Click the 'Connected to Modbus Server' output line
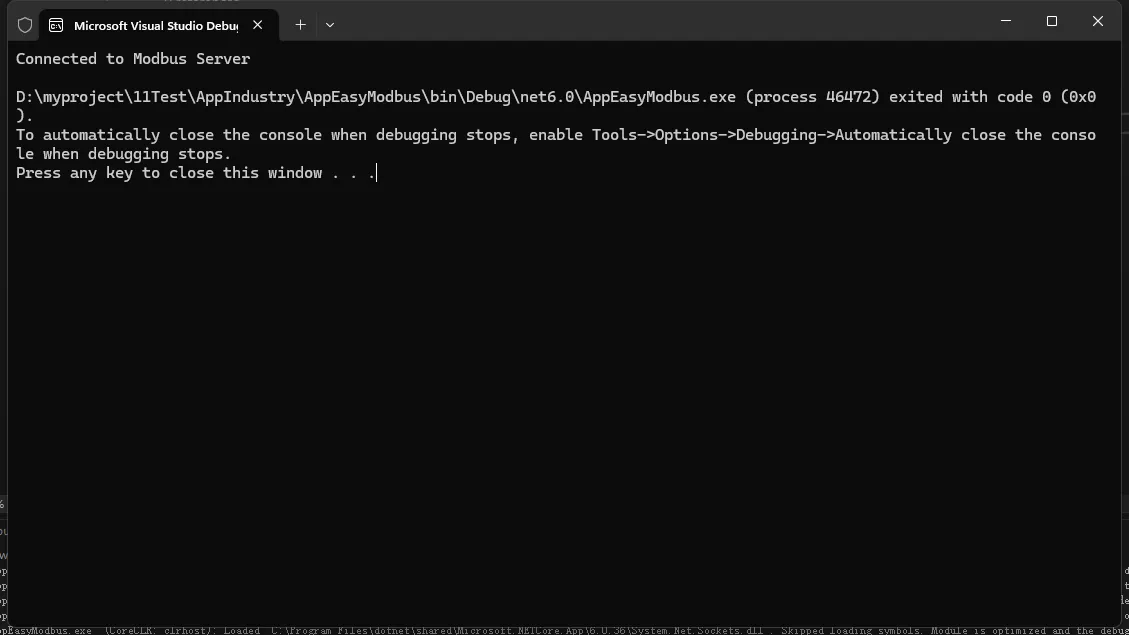This screenshot has height=635, width=1129. tap(133, 59)
